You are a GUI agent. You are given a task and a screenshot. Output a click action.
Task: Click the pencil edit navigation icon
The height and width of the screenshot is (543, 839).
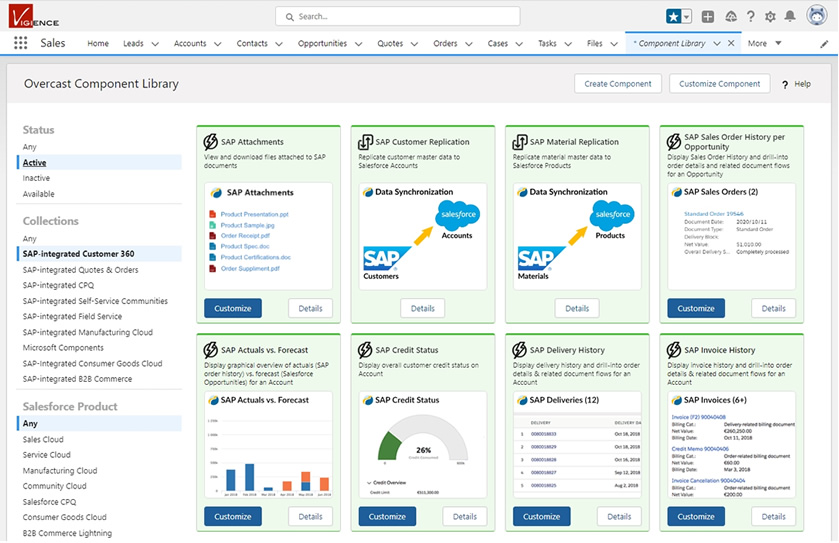click(x=824, y=44)
